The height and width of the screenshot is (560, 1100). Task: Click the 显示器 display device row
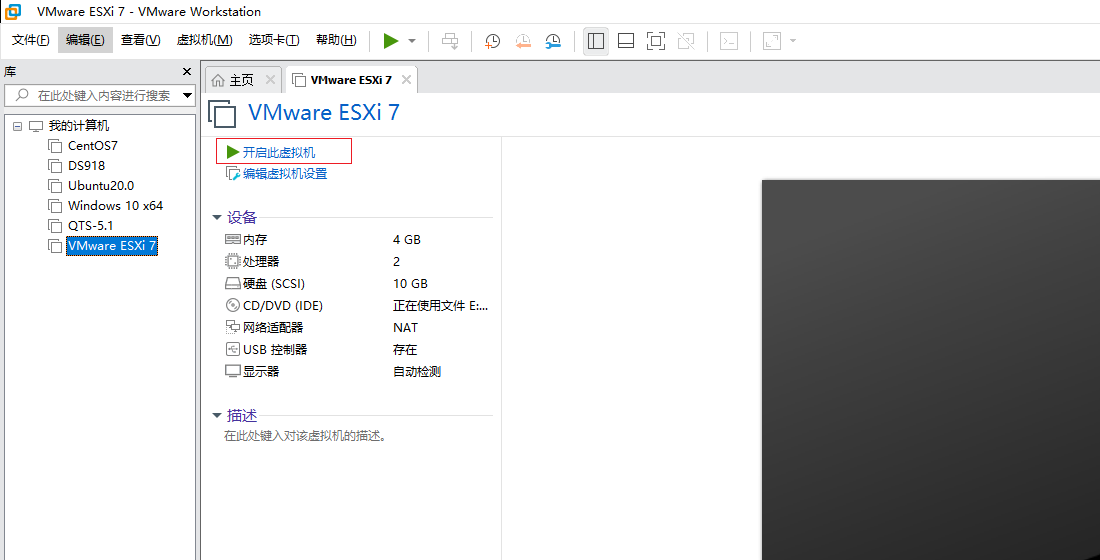tap(356, 371)
